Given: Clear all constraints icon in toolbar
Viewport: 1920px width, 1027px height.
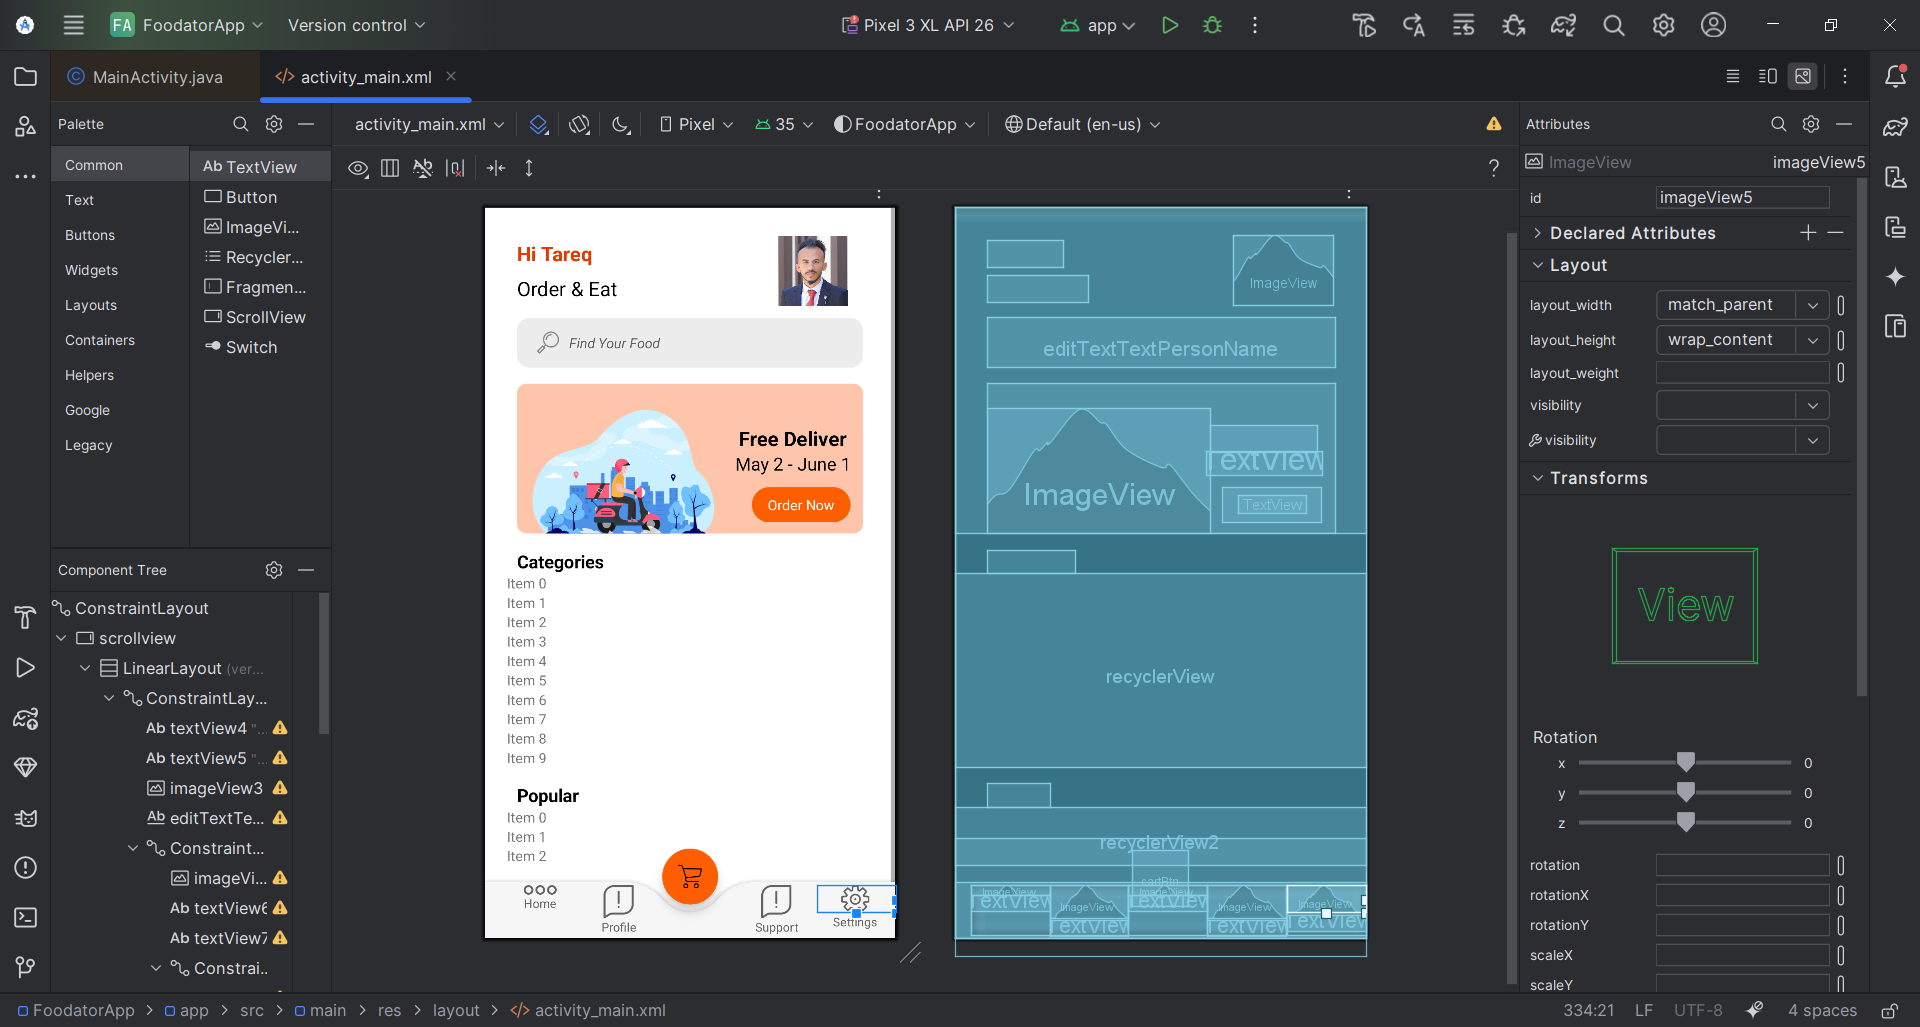Looking at the screenshot, I should (x=456, y=168).
